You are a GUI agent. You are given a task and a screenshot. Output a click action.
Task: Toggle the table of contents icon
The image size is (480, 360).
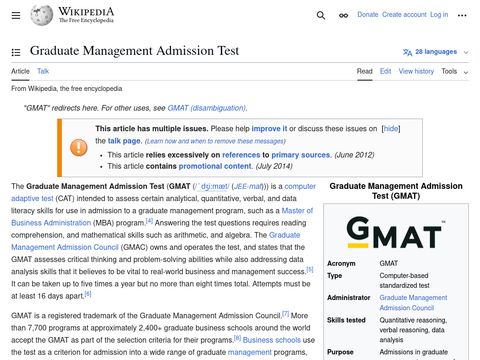click(16, 52)
